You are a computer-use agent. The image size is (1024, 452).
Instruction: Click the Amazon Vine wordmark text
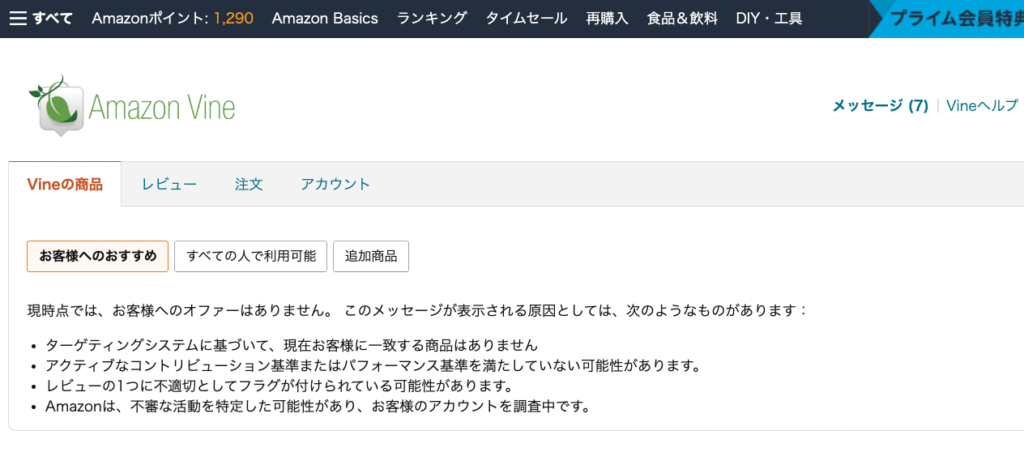pos(162,106)
